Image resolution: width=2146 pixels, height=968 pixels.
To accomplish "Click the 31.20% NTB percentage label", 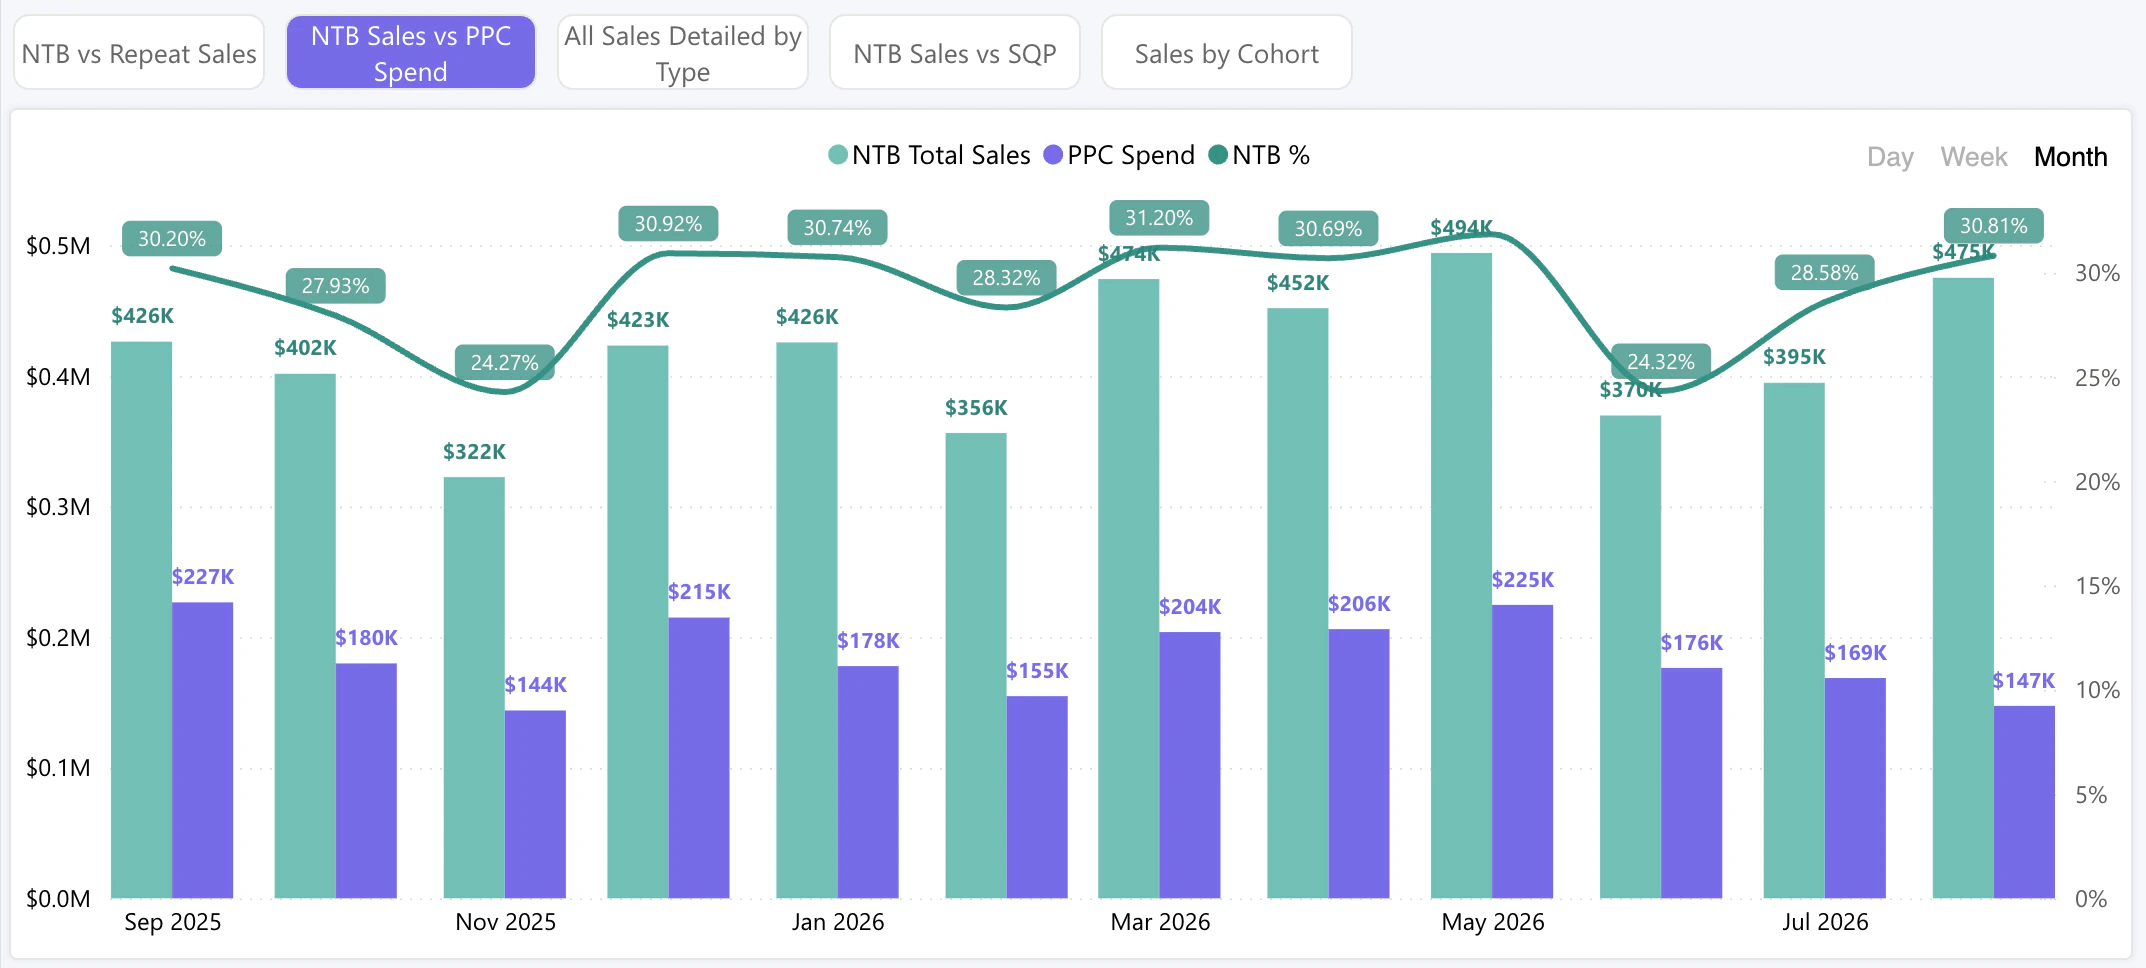I will click(1159, 218).
